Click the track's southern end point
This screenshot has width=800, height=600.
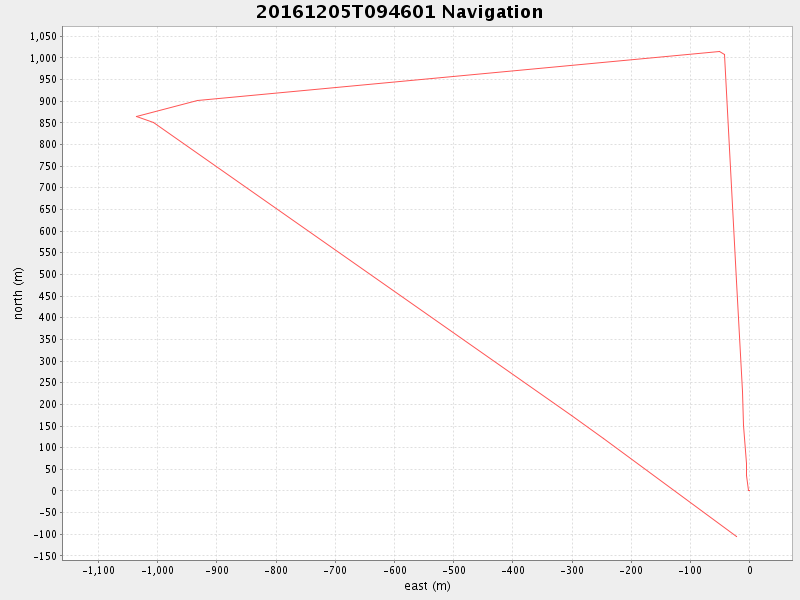[x=737, y=537]
